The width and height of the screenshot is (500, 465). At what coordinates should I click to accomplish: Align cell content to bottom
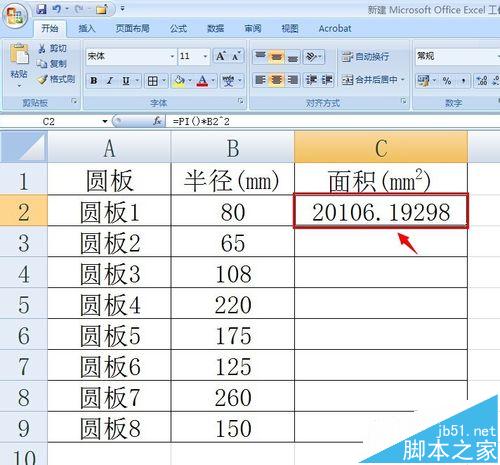(x=292, y=57)
